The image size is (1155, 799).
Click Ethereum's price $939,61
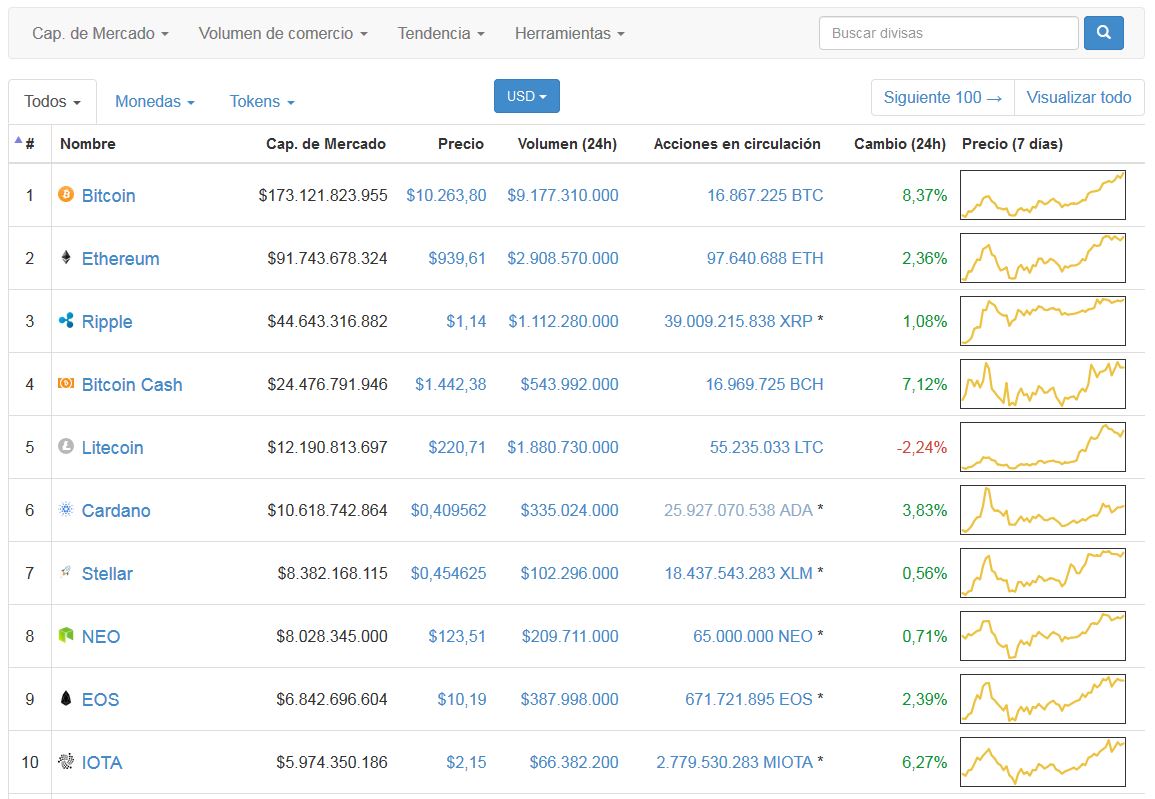pyautogui.click(x=457, y=258)
